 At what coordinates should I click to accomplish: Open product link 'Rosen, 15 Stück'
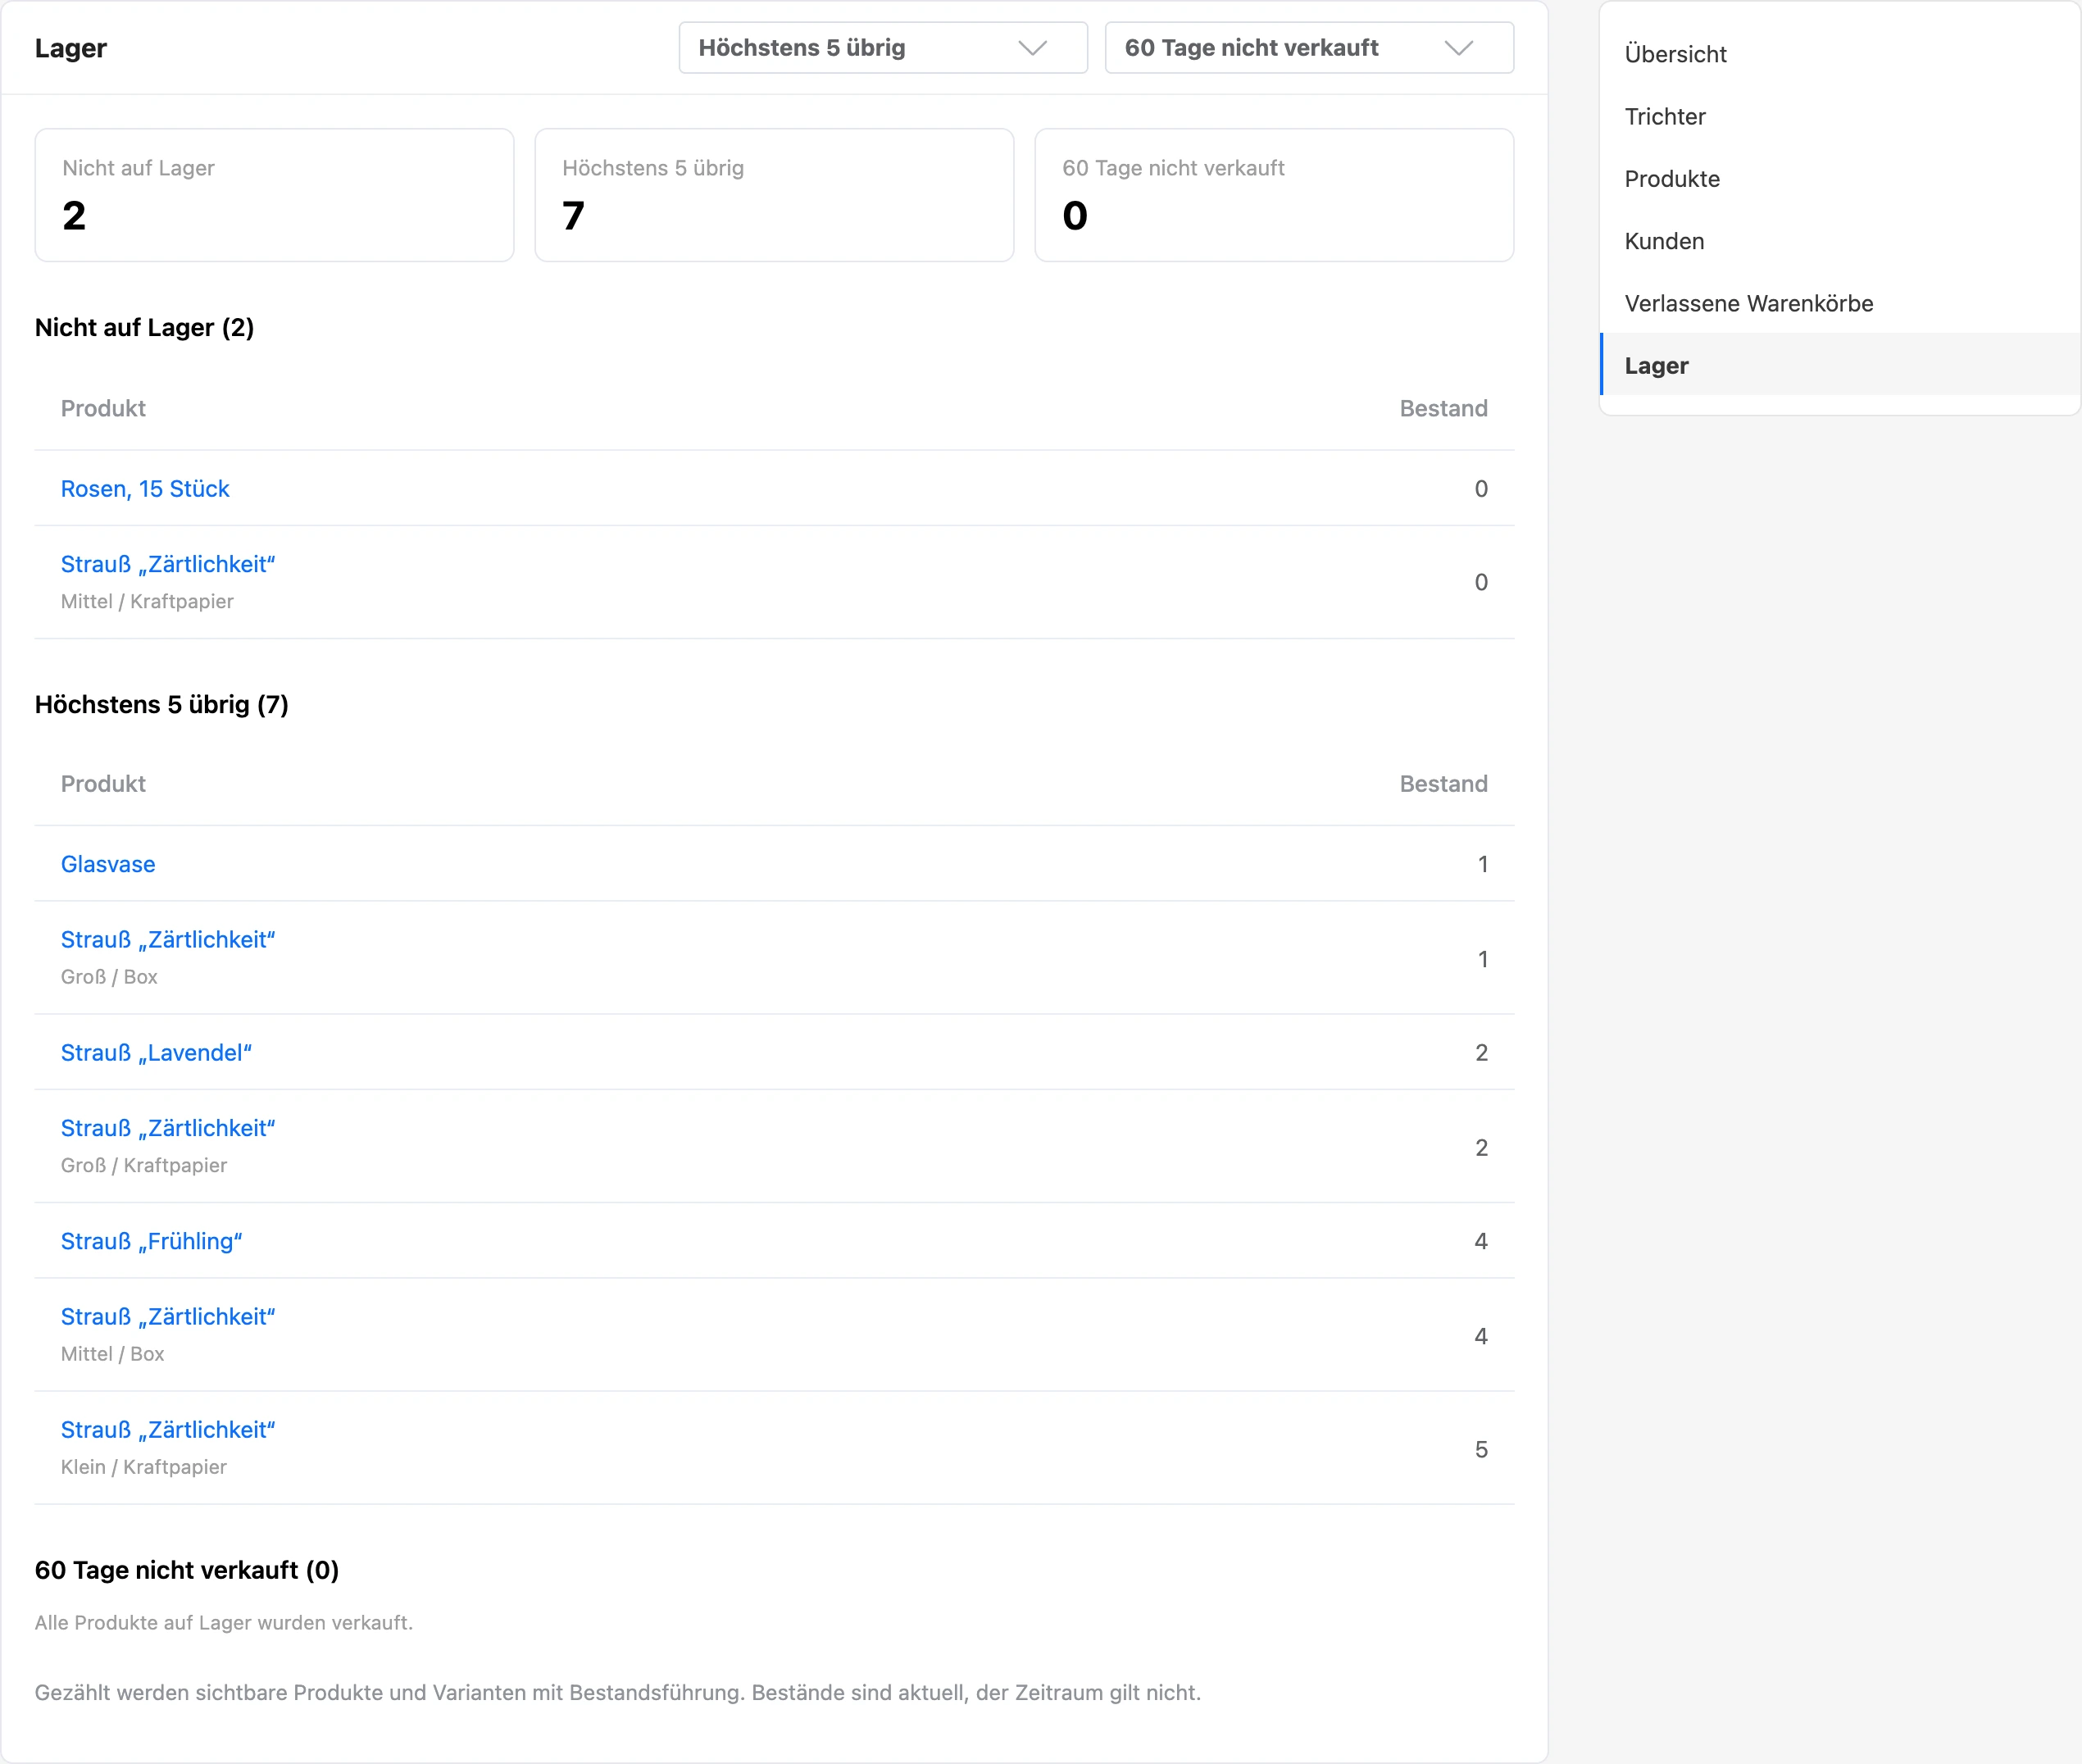pos(145,489)
